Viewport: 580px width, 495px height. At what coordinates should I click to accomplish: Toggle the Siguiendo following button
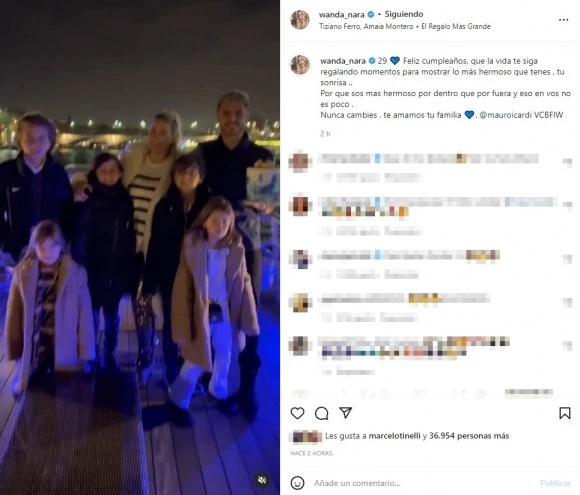tap(404, 14)
